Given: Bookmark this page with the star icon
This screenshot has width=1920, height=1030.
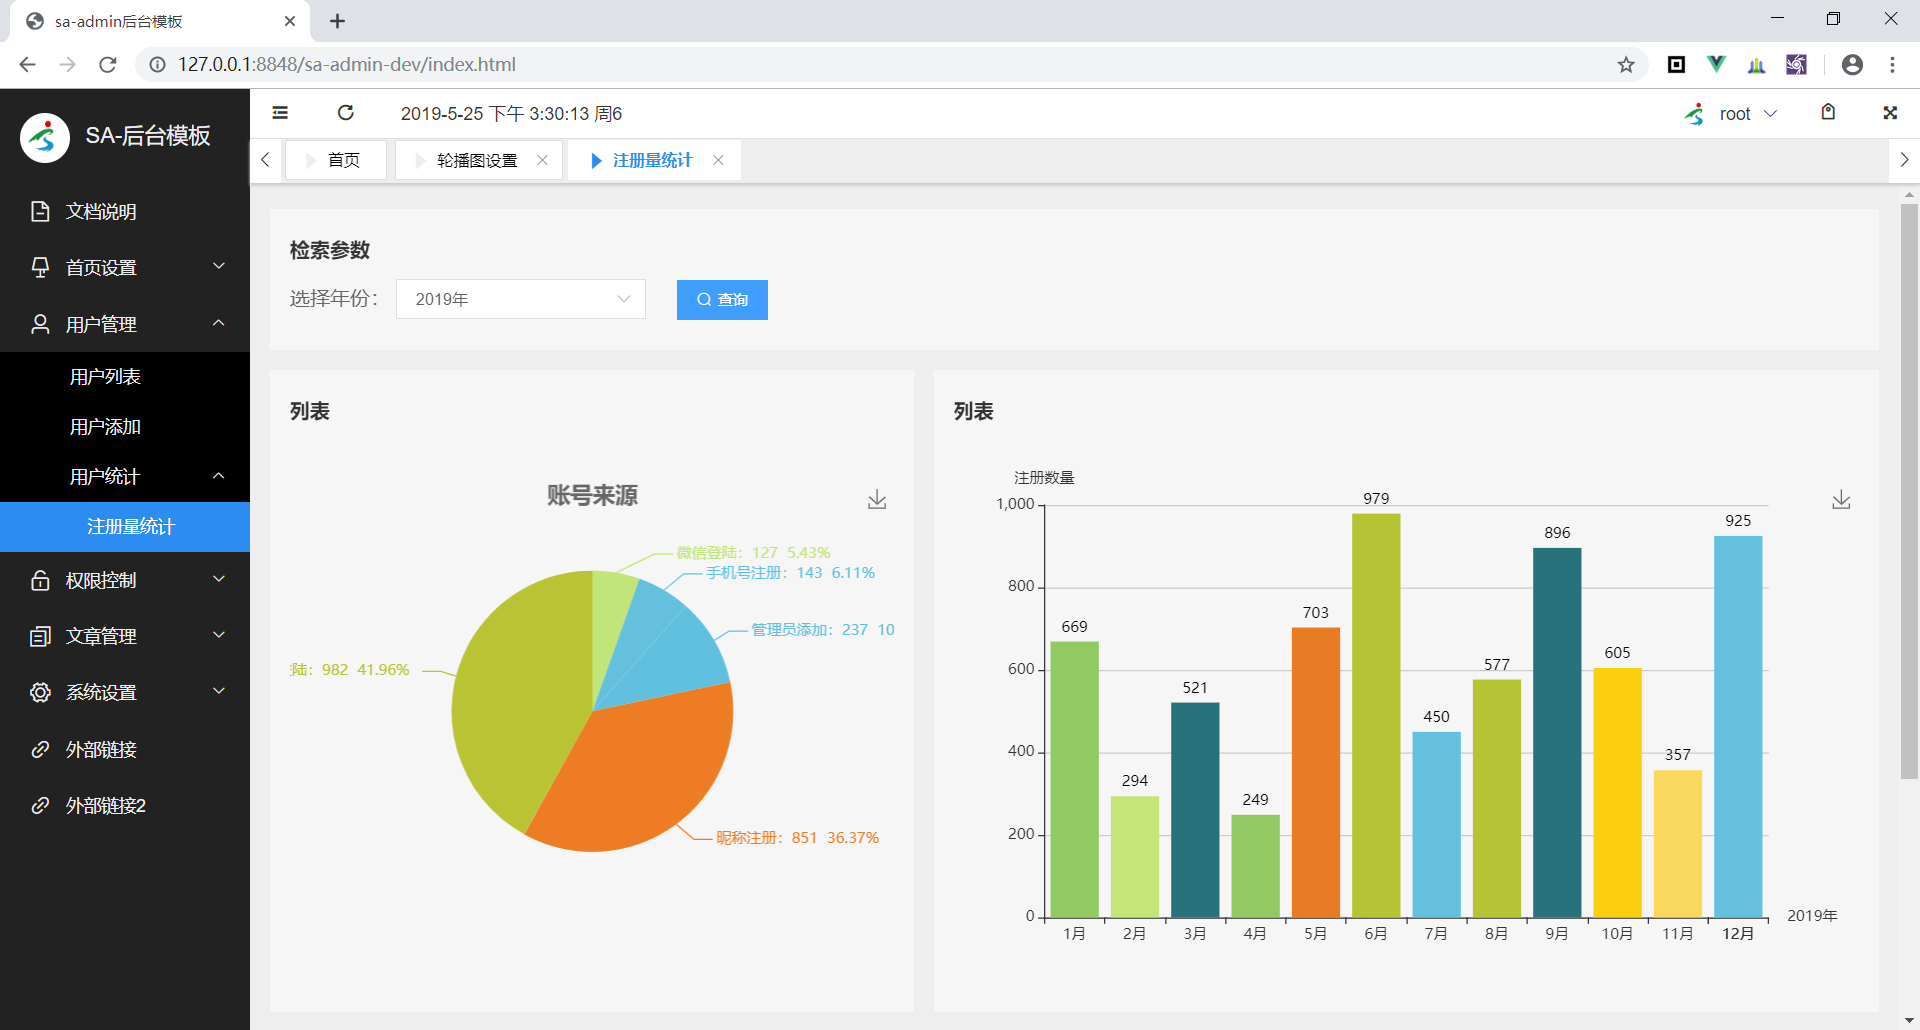Looking at the screenshot, I should point(1626,65).
